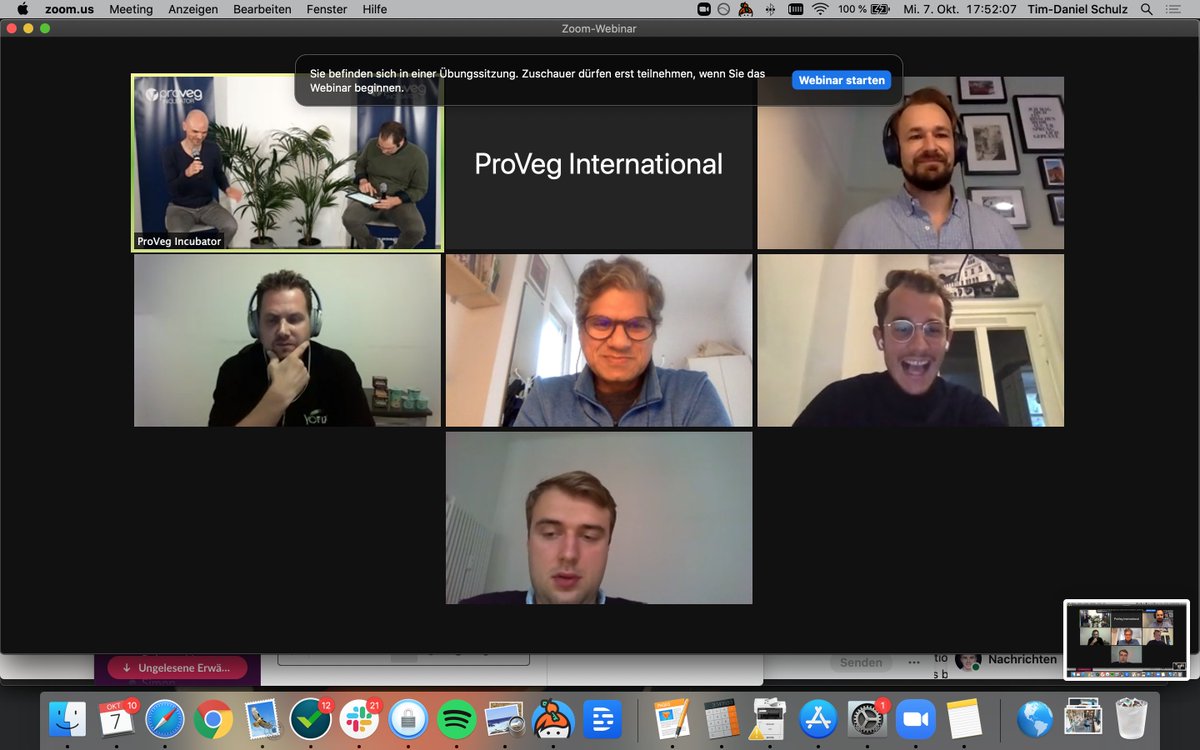Open the Trash in the dock
The height and width of the screenshot is (750, 1200).
(1131, 718)
